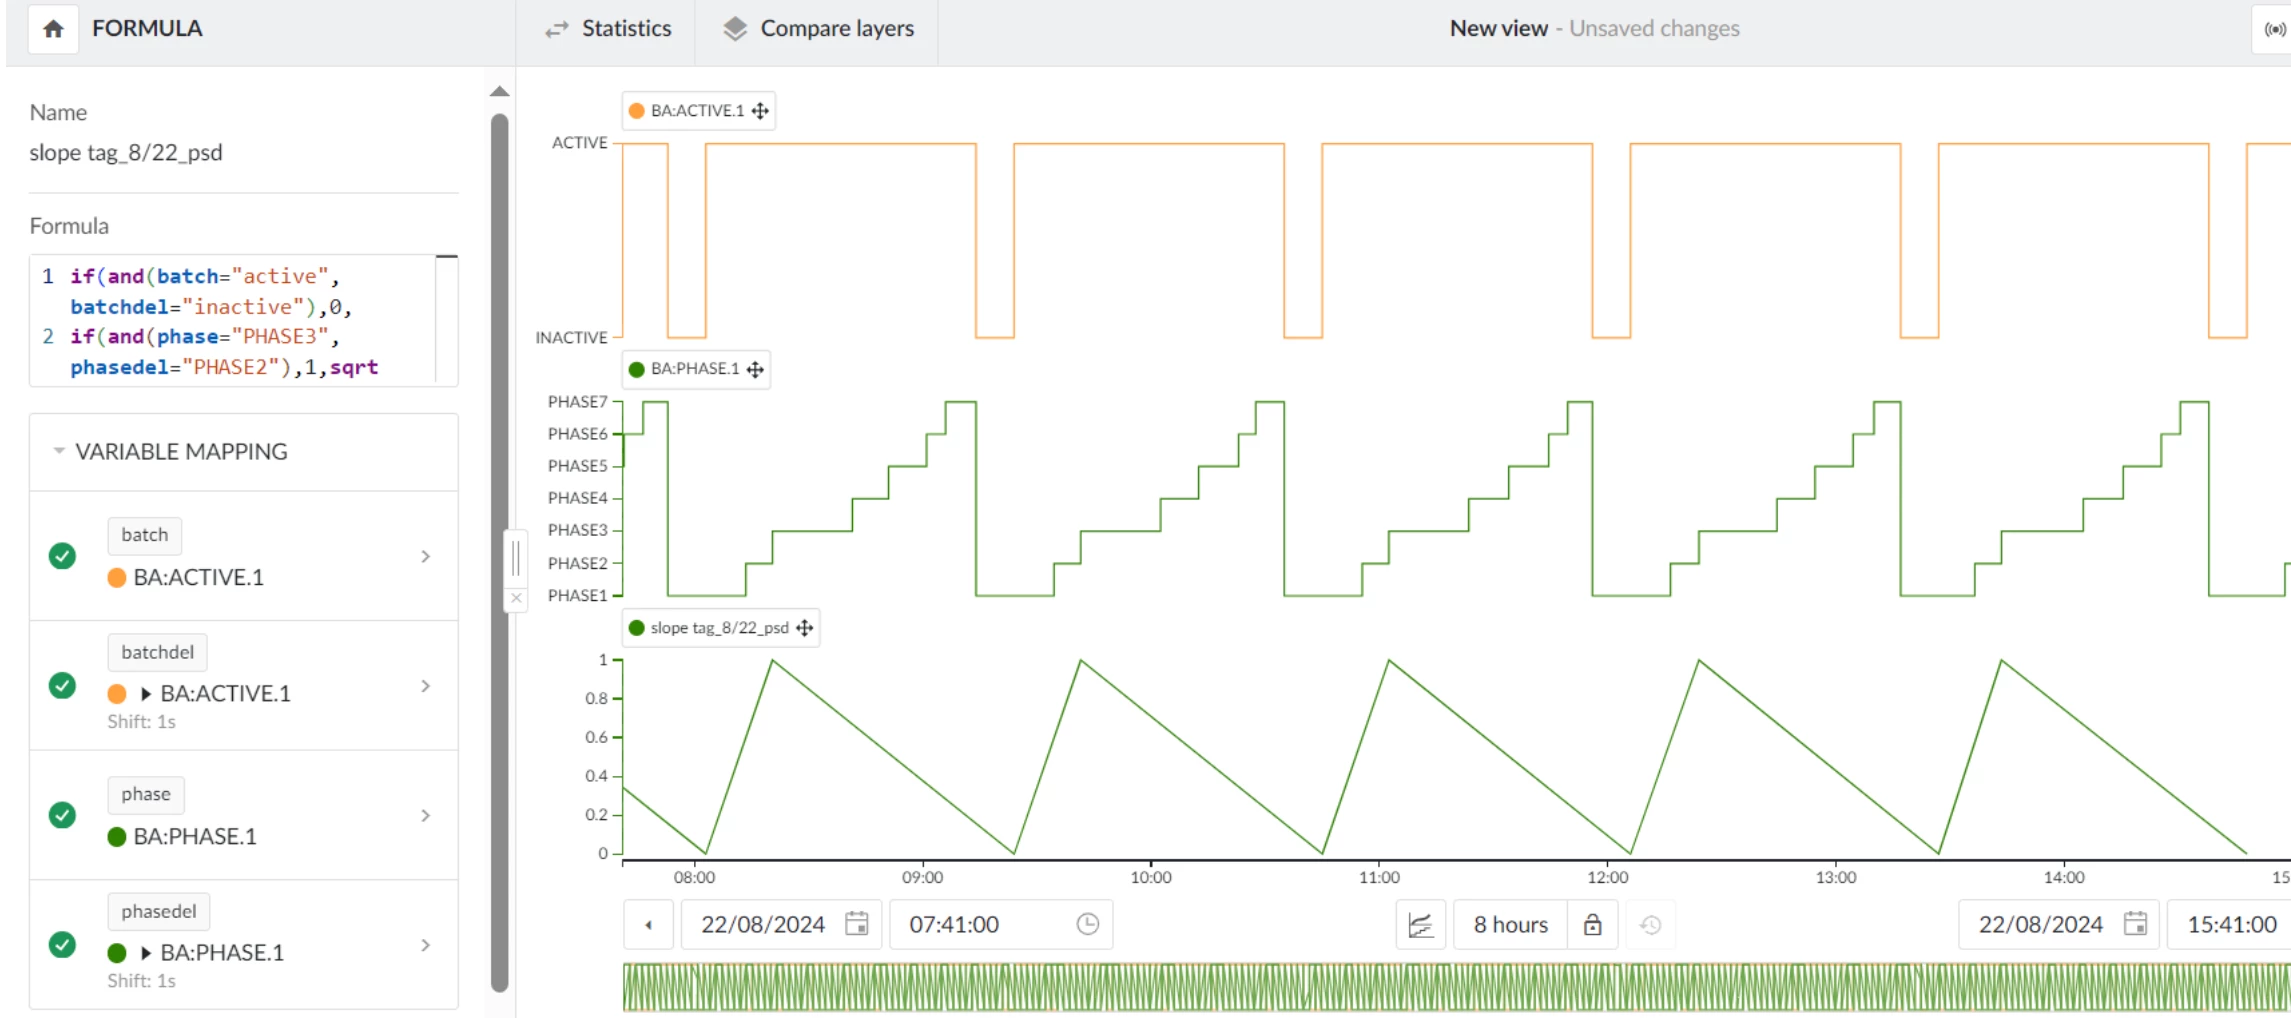Expand the batch variable mapping chevron
The width and height of the screenshot is (2291, 1018).
pyautogui.click(x=426, y=556)
